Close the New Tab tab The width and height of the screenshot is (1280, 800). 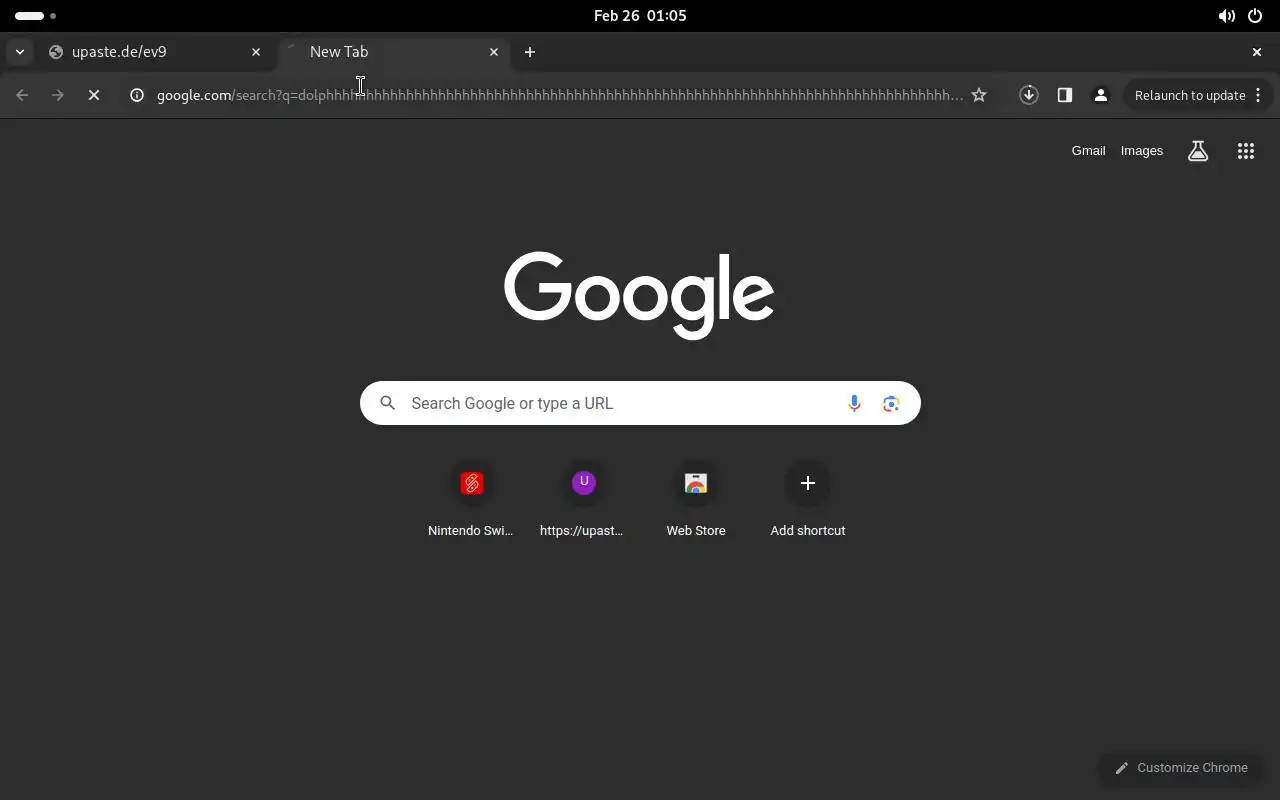pos(494,52)
